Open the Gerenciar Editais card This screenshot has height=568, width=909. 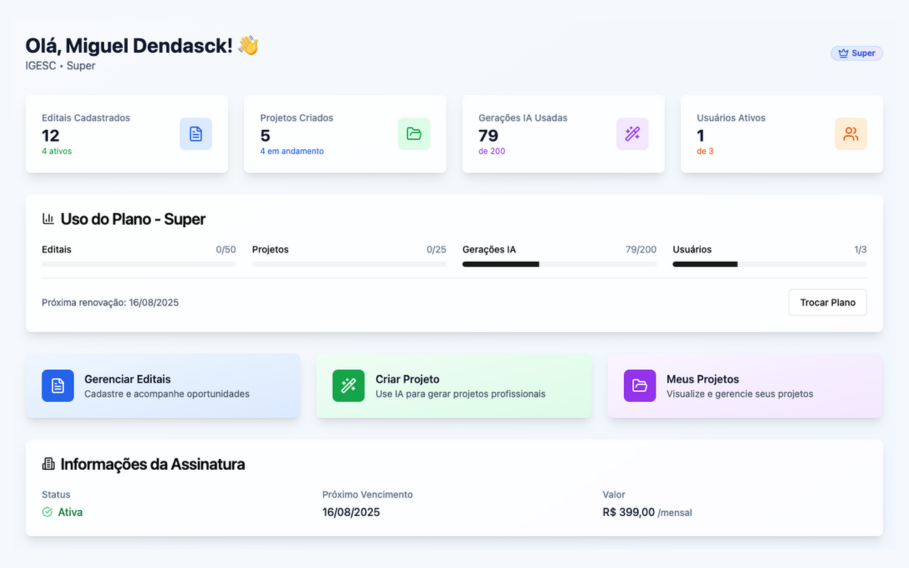coord(163,386)
